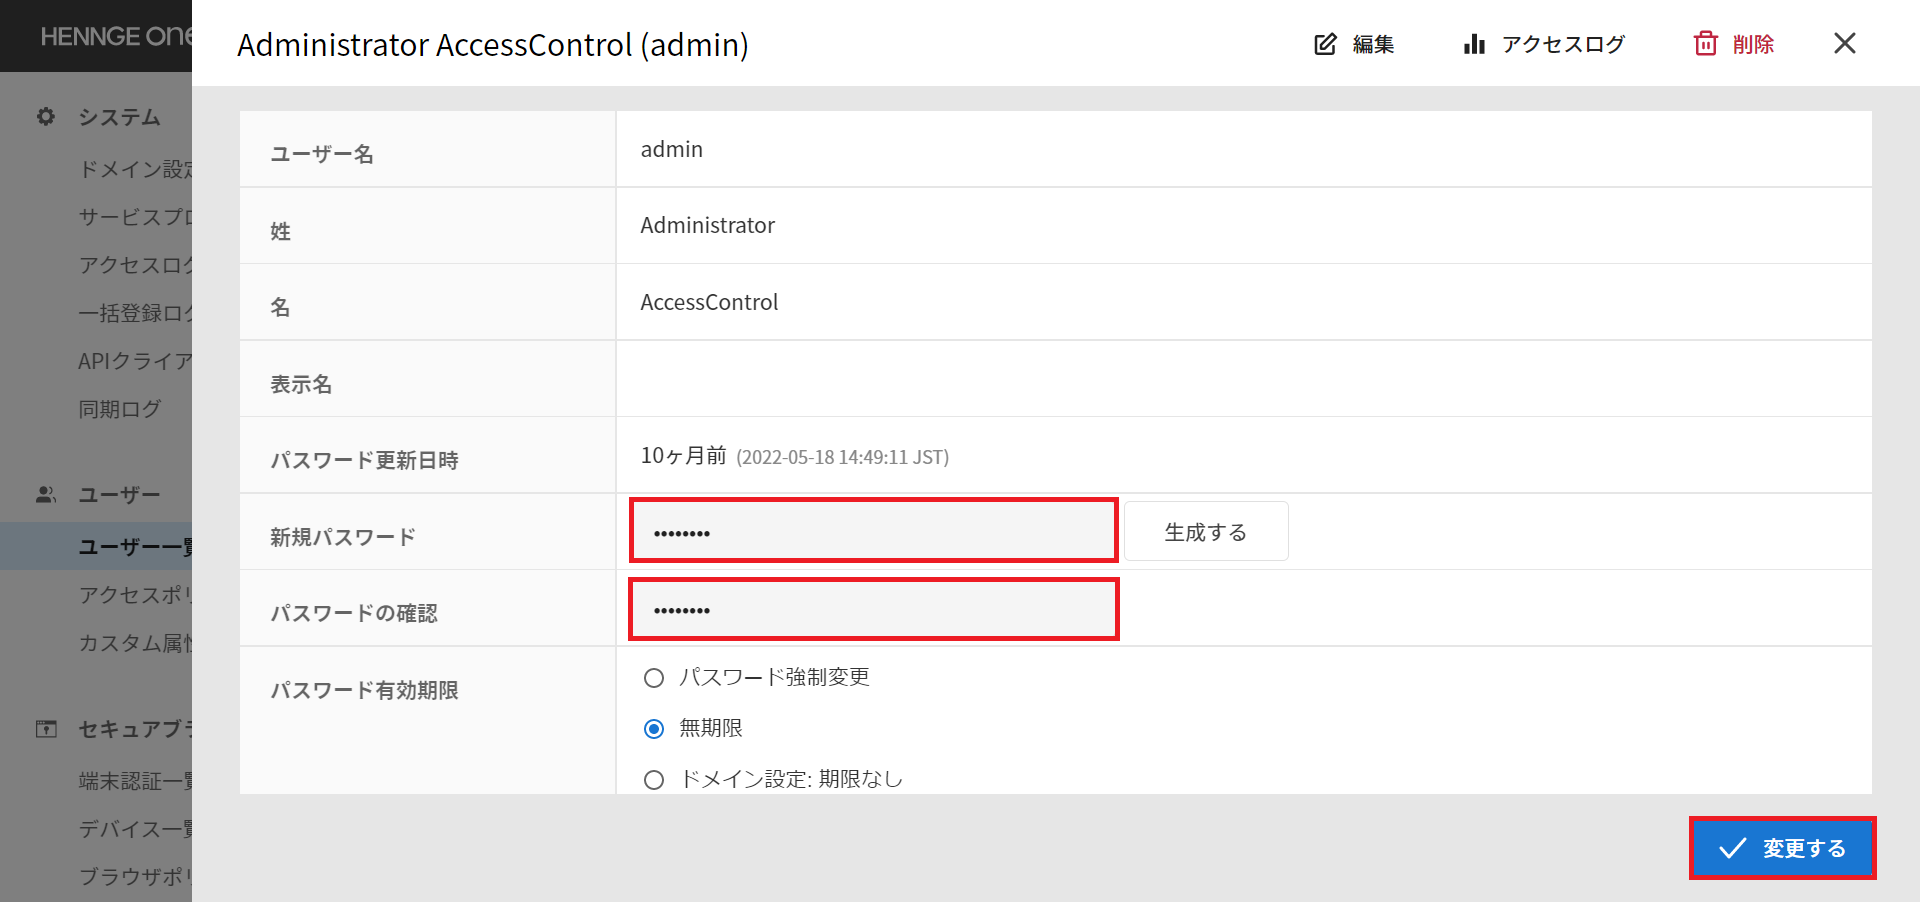The height and width of the screenshot is (902, 1920).
Task: Click into the 新規パスワード input field
Action: 873,531
